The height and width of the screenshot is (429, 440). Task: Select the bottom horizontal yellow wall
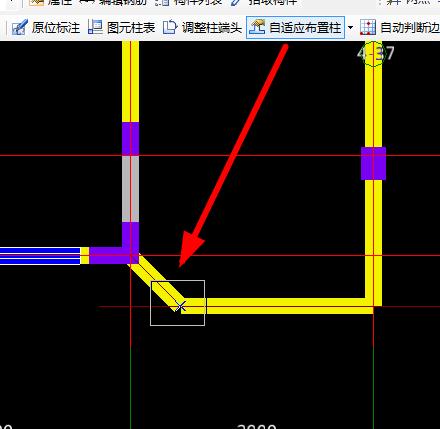pos(277,306)
